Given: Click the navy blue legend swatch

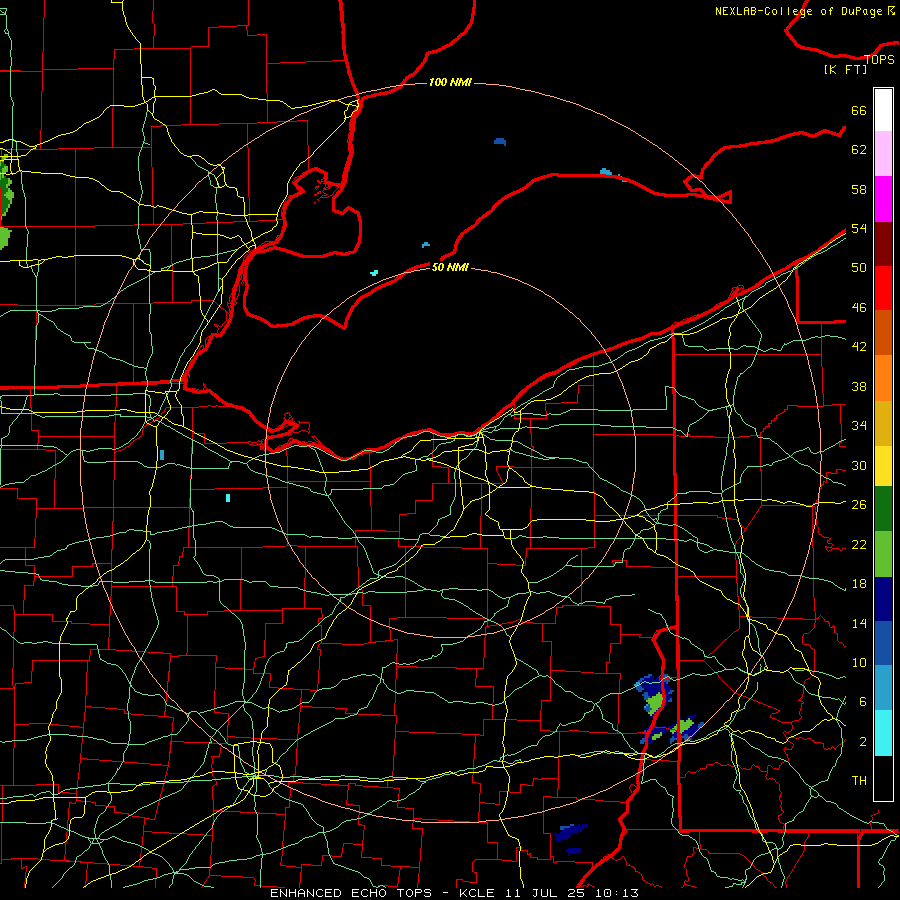Looking at the screenshot, I should click(x=883, y=599).
